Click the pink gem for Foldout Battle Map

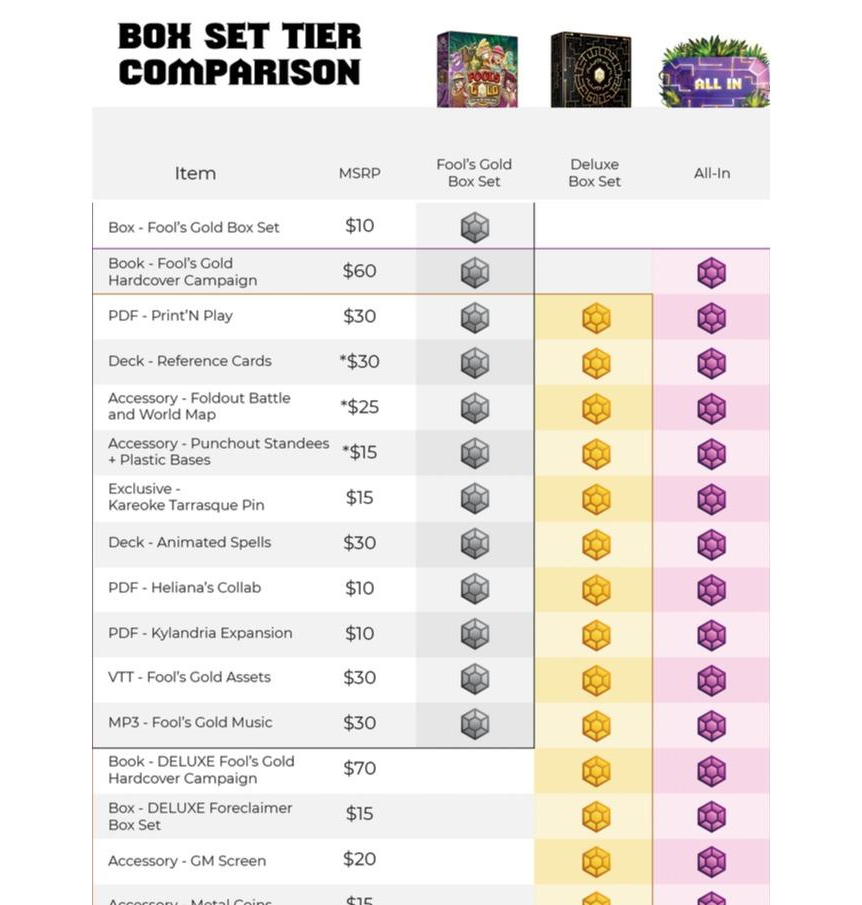(711, 408)
